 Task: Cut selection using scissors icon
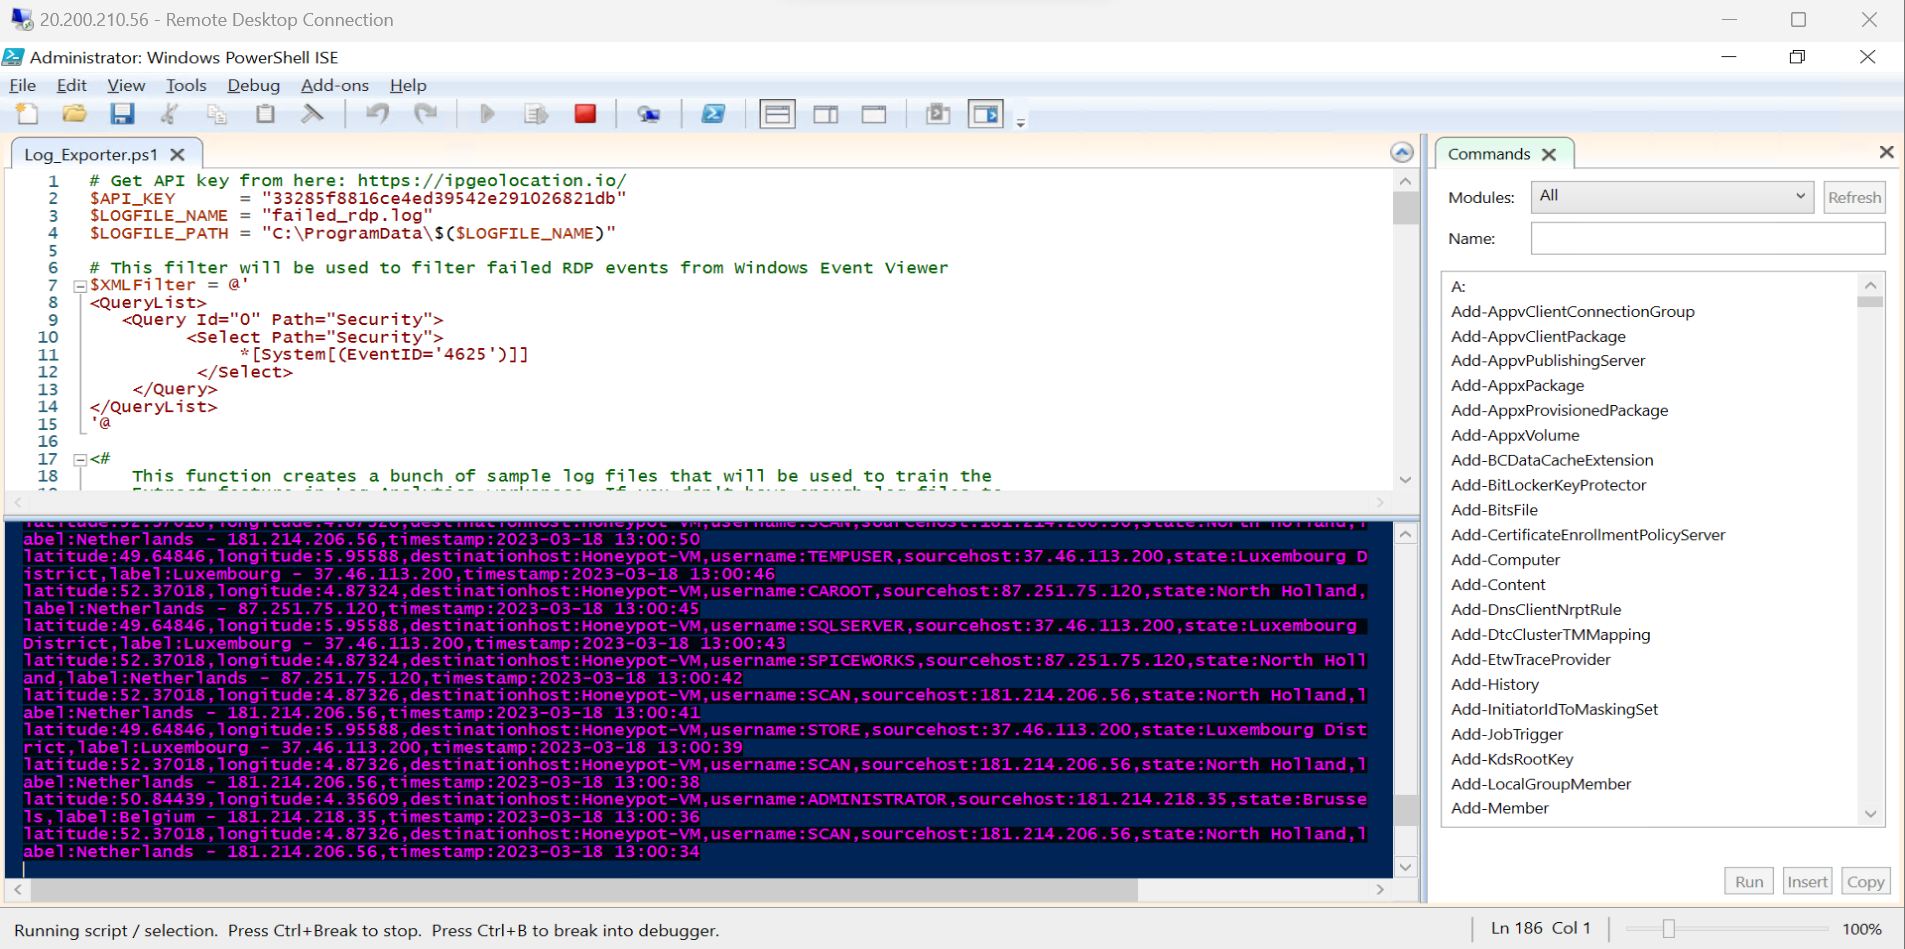[x=170, y=114]
